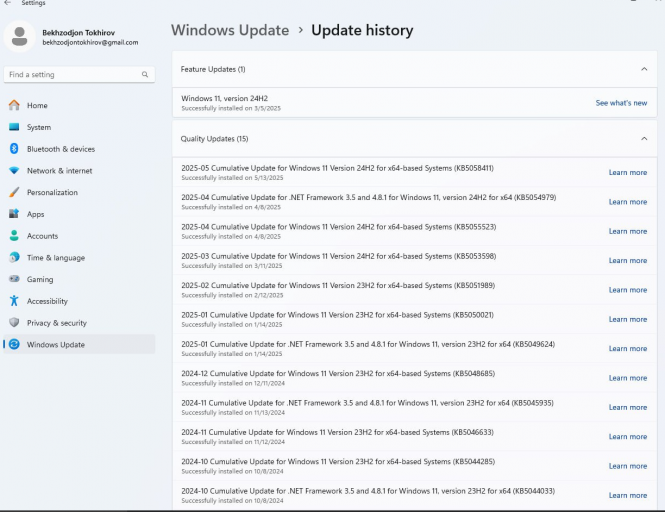
Task: Learn more about KB5058411 update
Action: (628, 173)
